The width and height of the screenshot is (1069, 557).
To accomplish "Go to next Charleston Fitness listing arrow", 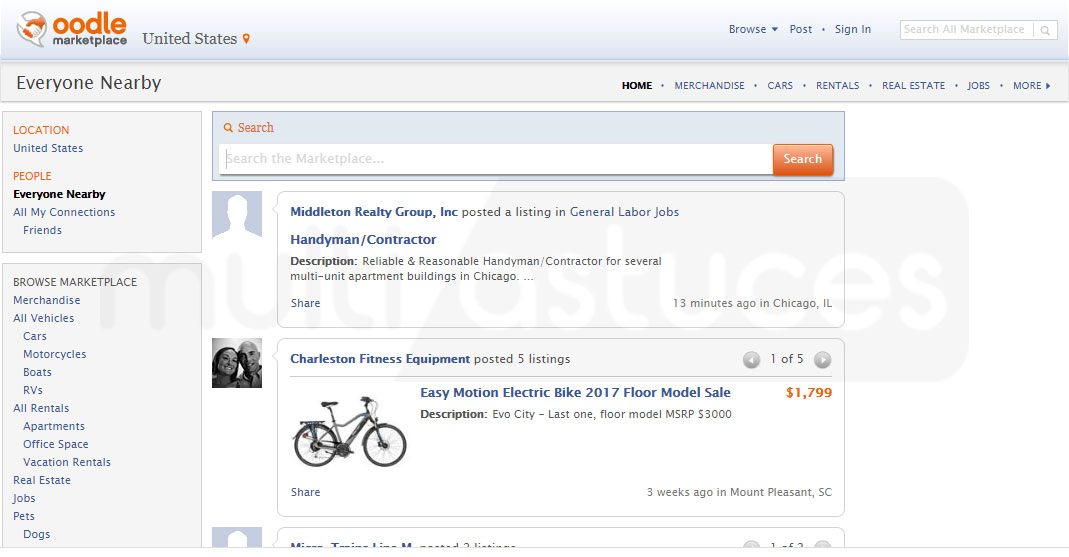I will [x=822, y=359].
